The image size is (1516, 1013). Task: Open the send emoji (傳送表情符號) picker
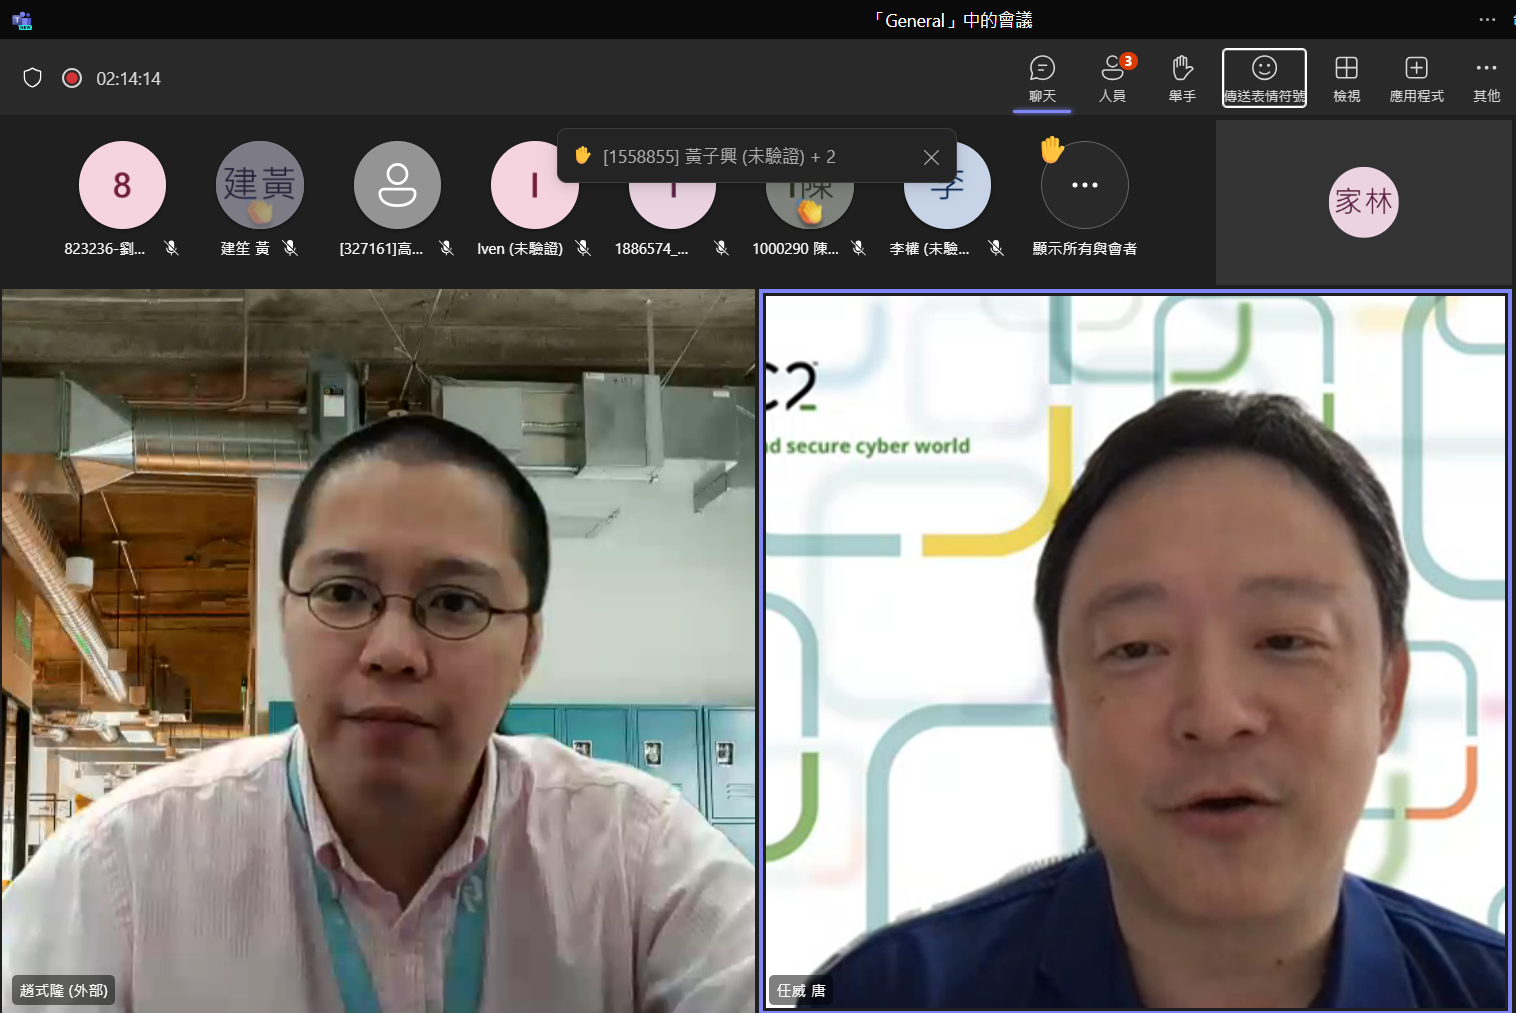point(1264,78)
